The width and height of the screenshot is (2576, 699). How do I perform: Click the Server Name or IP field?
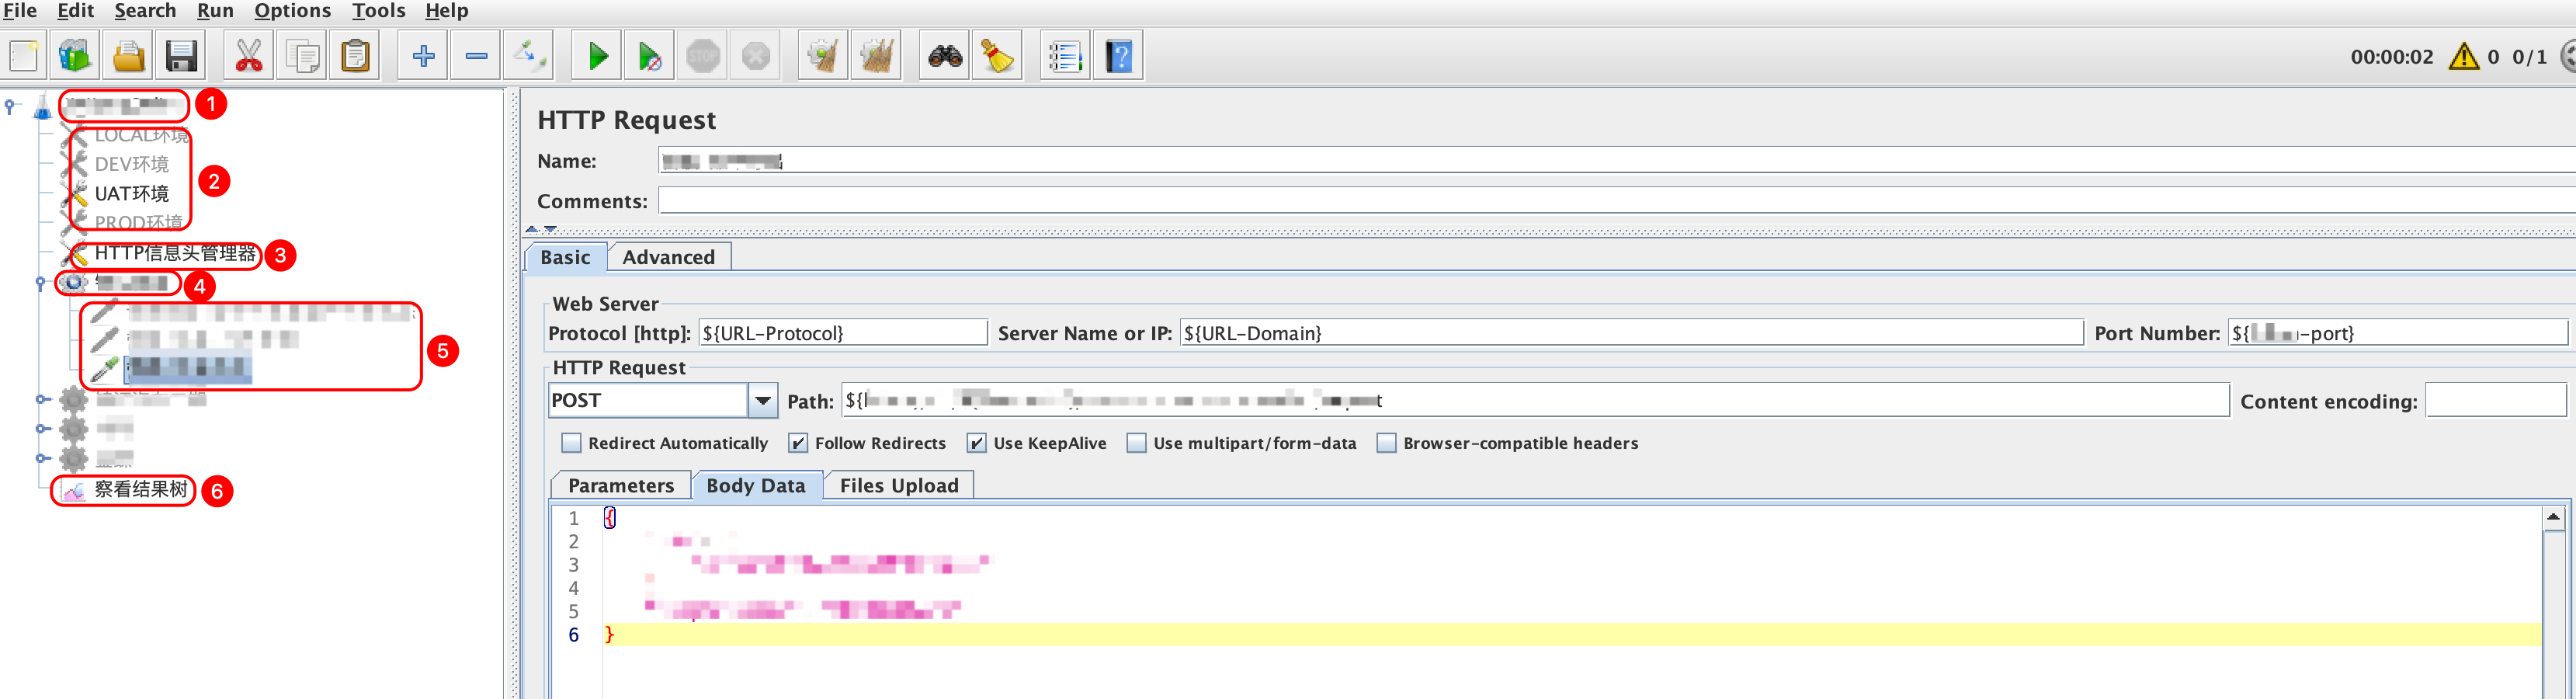coord(1632,333)
